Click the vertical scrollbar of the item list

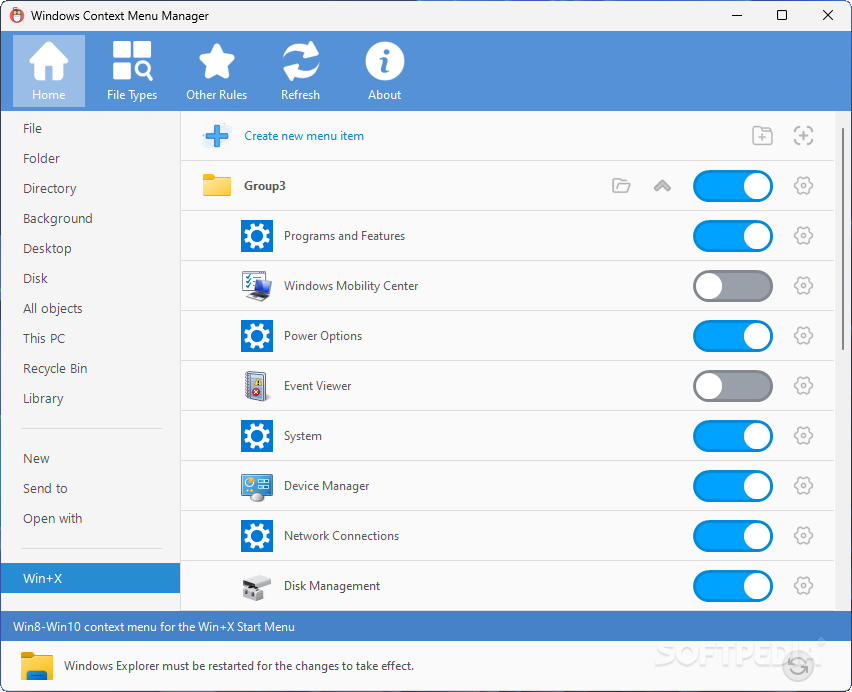843,239
